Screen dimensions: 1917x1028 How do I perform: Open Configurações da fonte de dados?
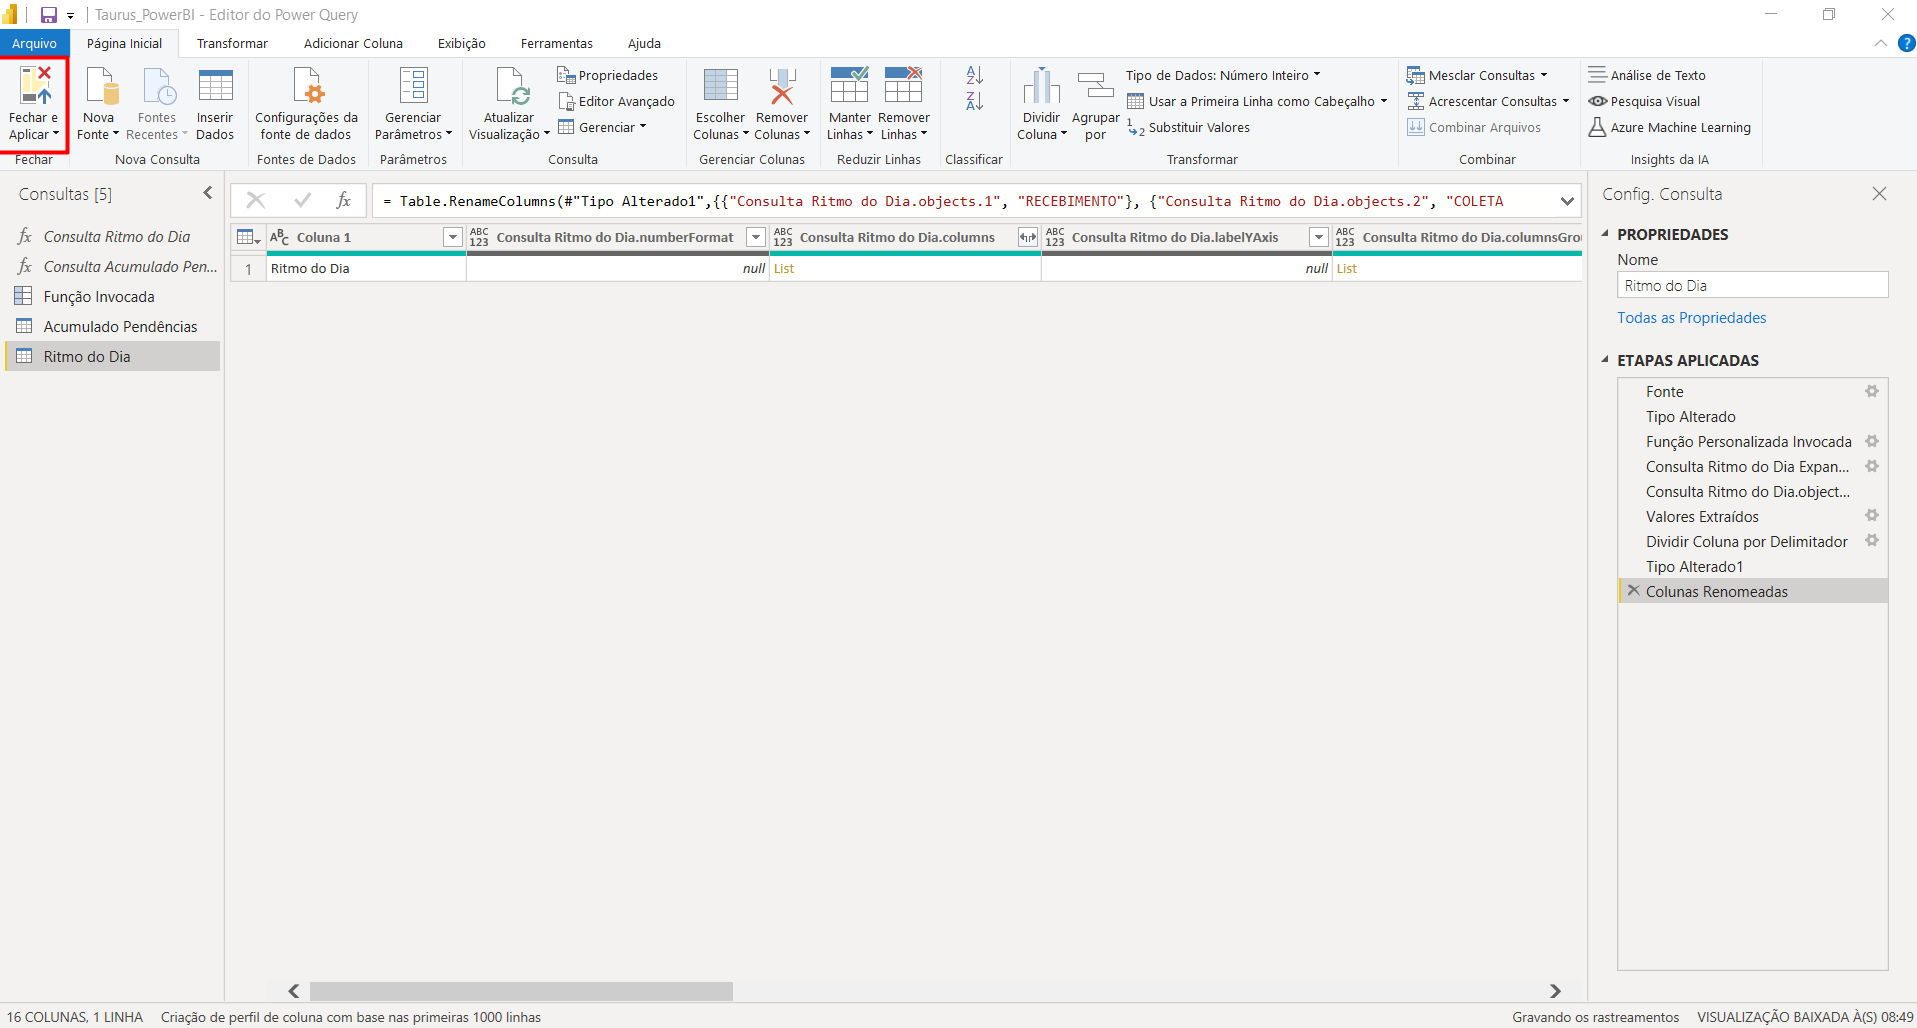coord(306,105)
